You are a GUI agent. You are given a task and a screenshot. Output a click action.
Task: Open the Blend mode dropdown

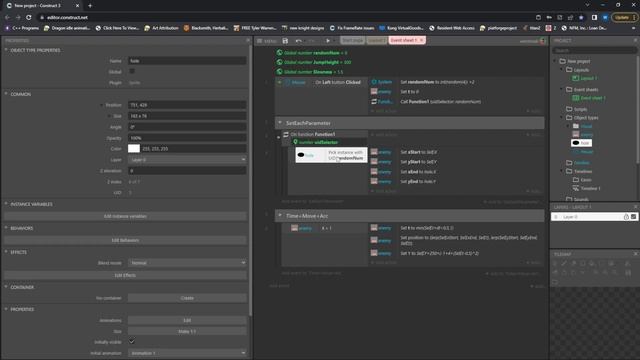tap(187, 263)
